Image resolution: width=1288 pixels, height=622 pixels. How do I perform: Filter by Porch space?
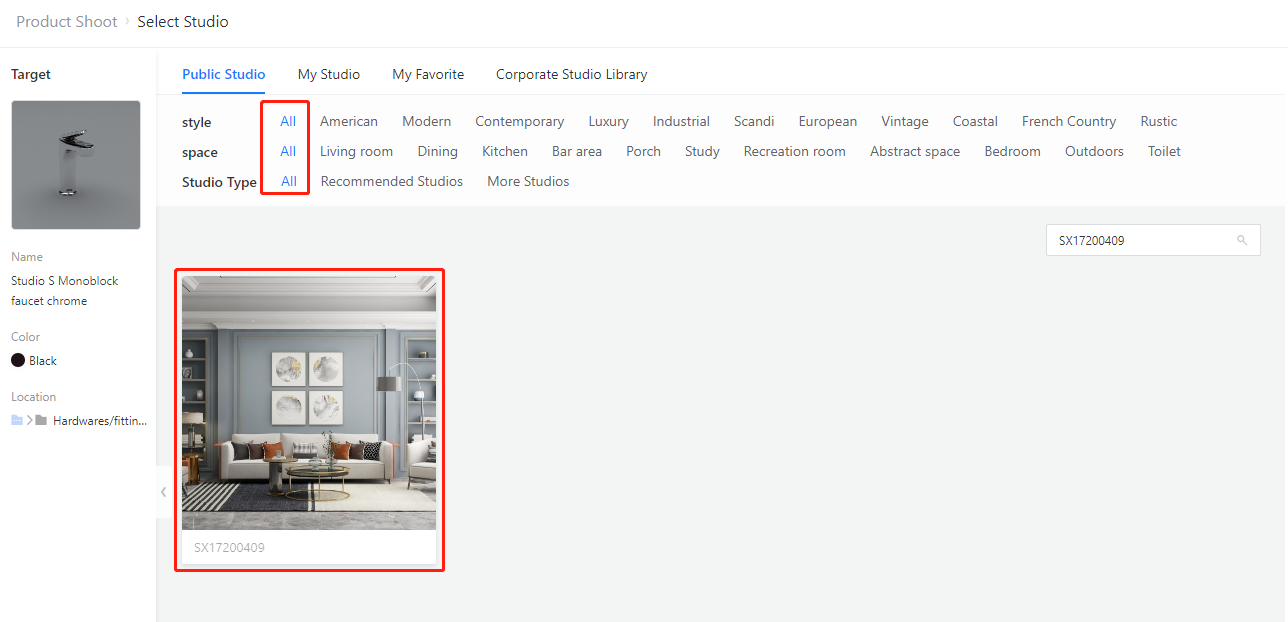click(644, 151)
